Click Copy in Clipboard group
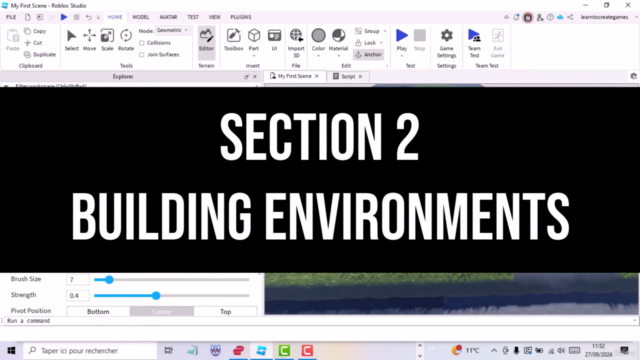 tap(35, 31)
